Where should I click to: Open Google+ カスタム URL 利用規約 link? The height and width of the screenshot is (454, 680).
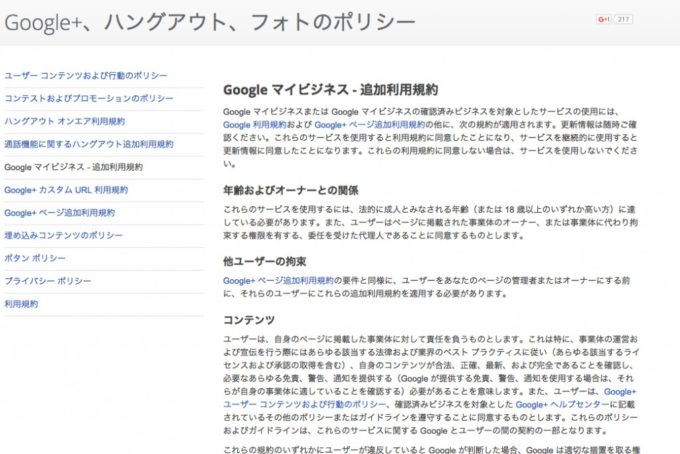point(66,190)
